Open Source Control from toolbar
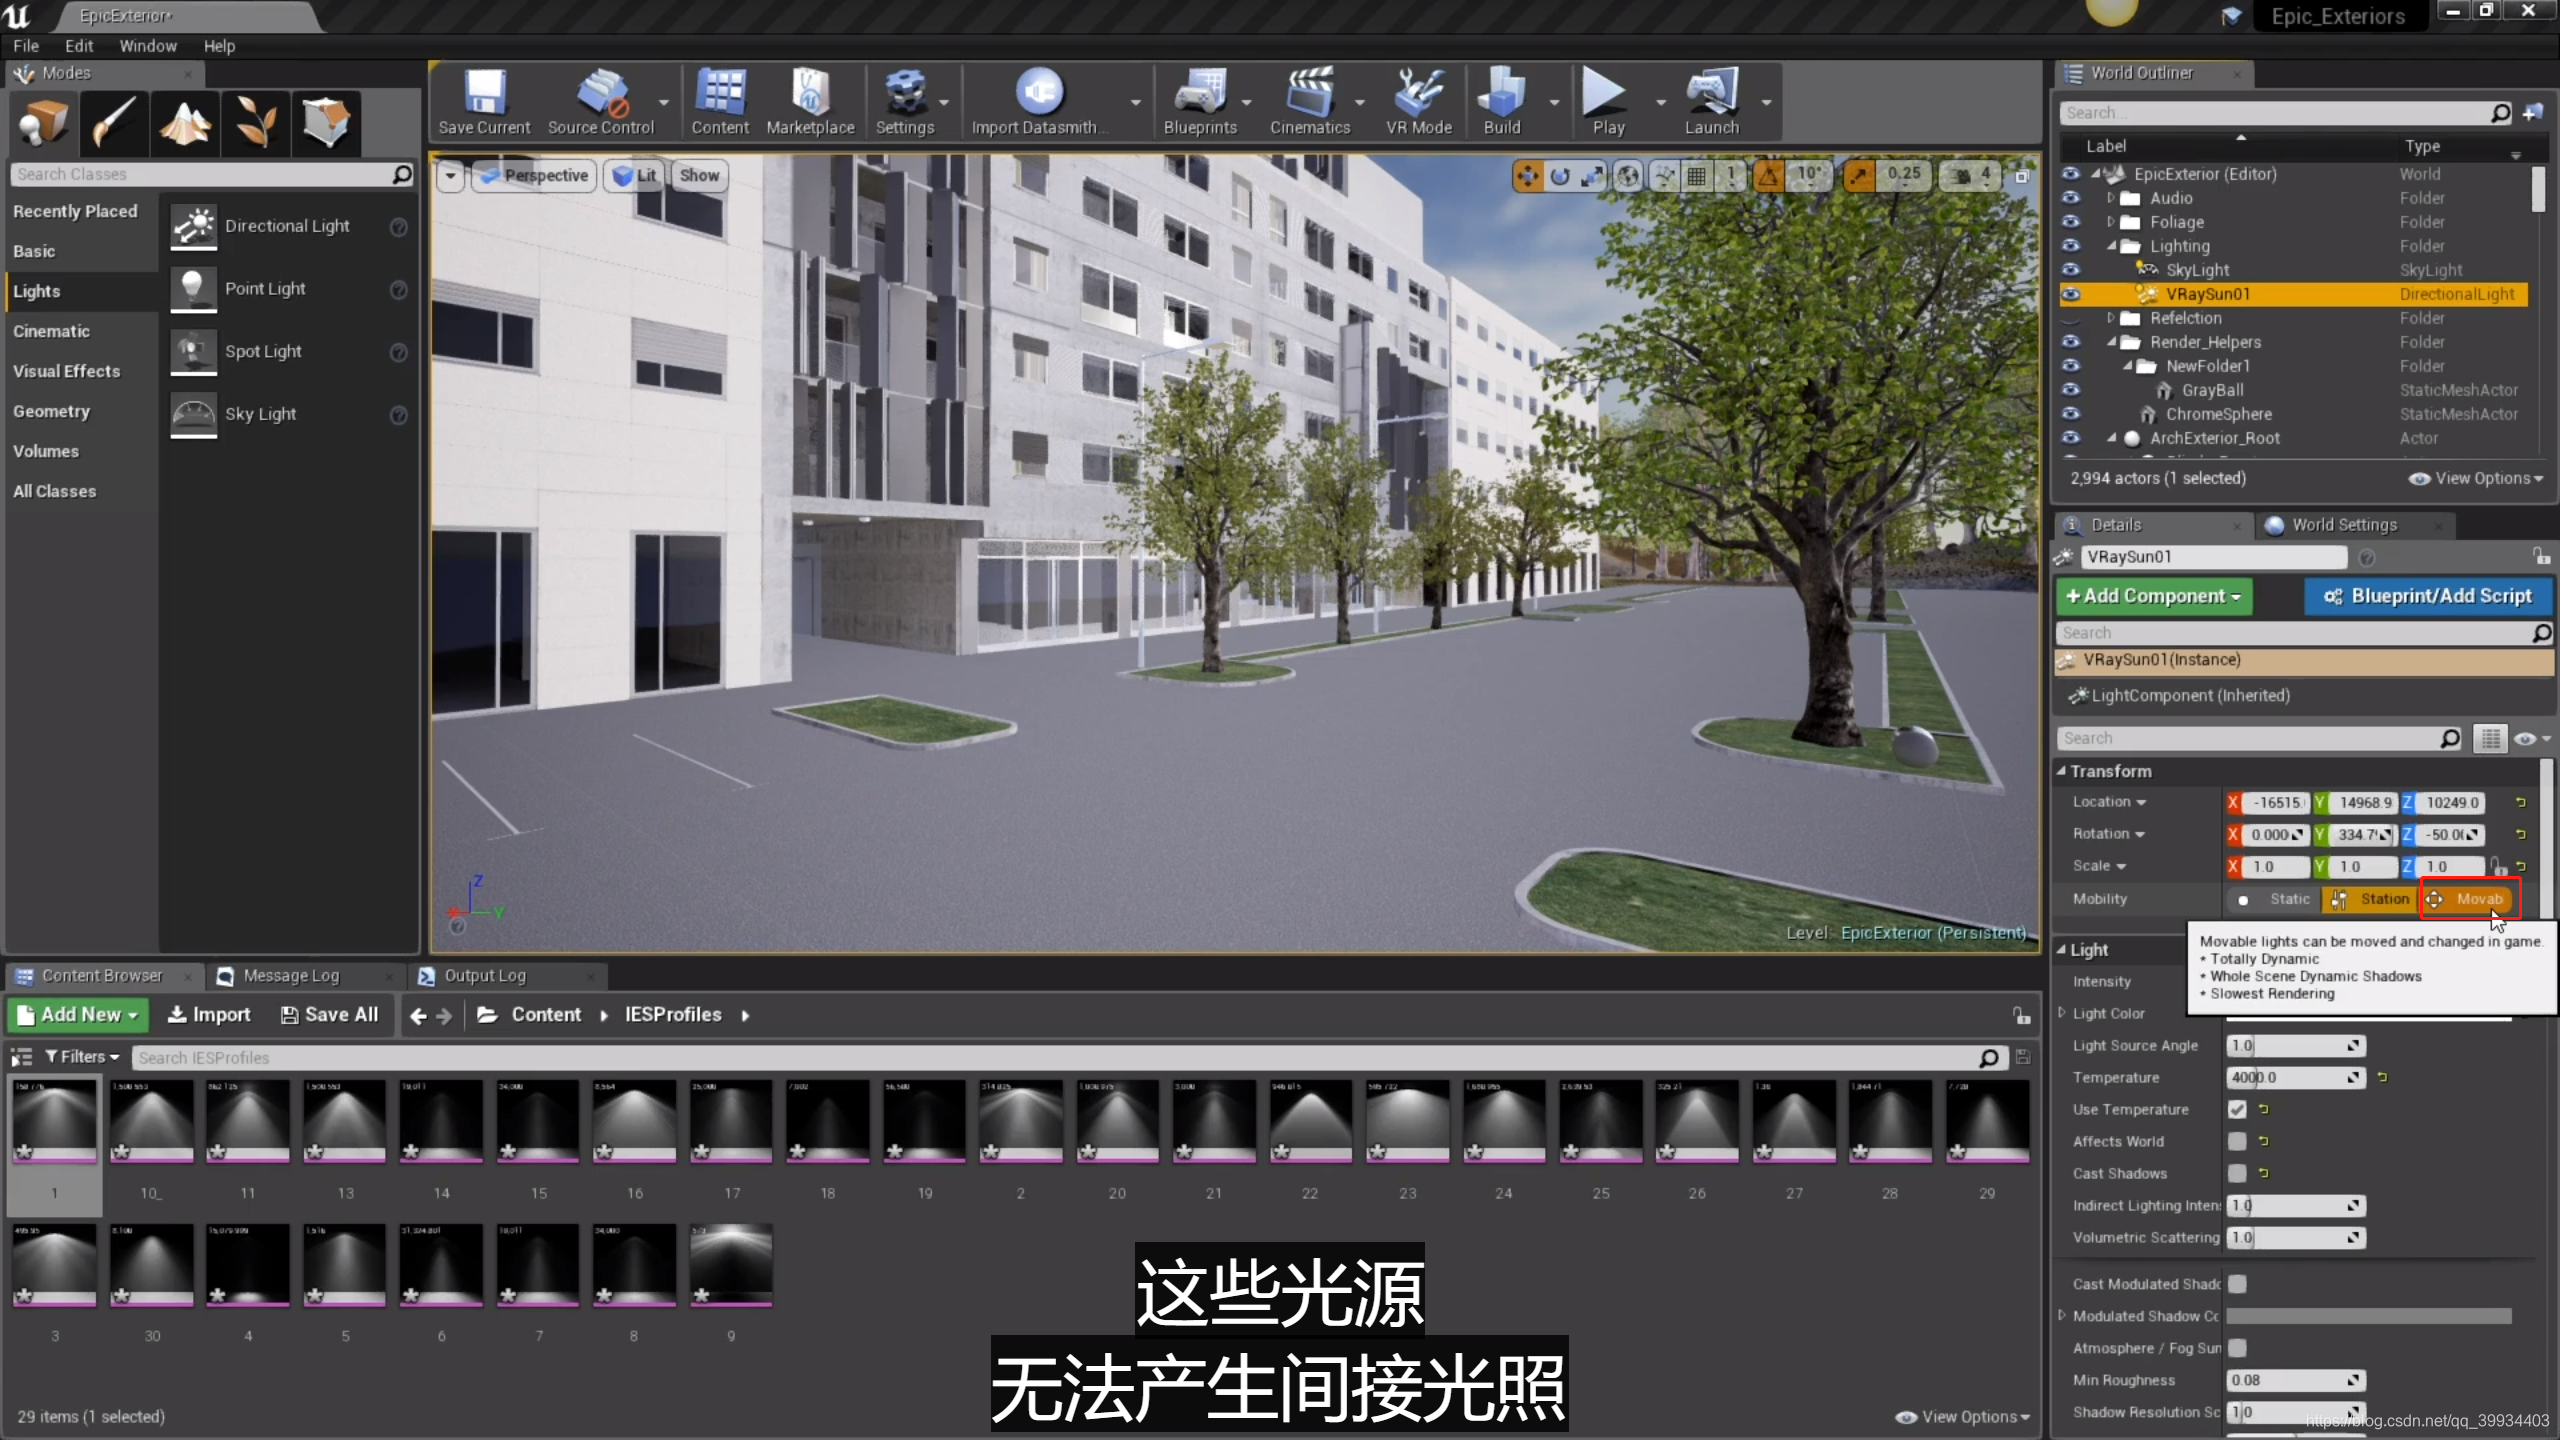Screen dimensions: 2560x1440 pos(601,102)
